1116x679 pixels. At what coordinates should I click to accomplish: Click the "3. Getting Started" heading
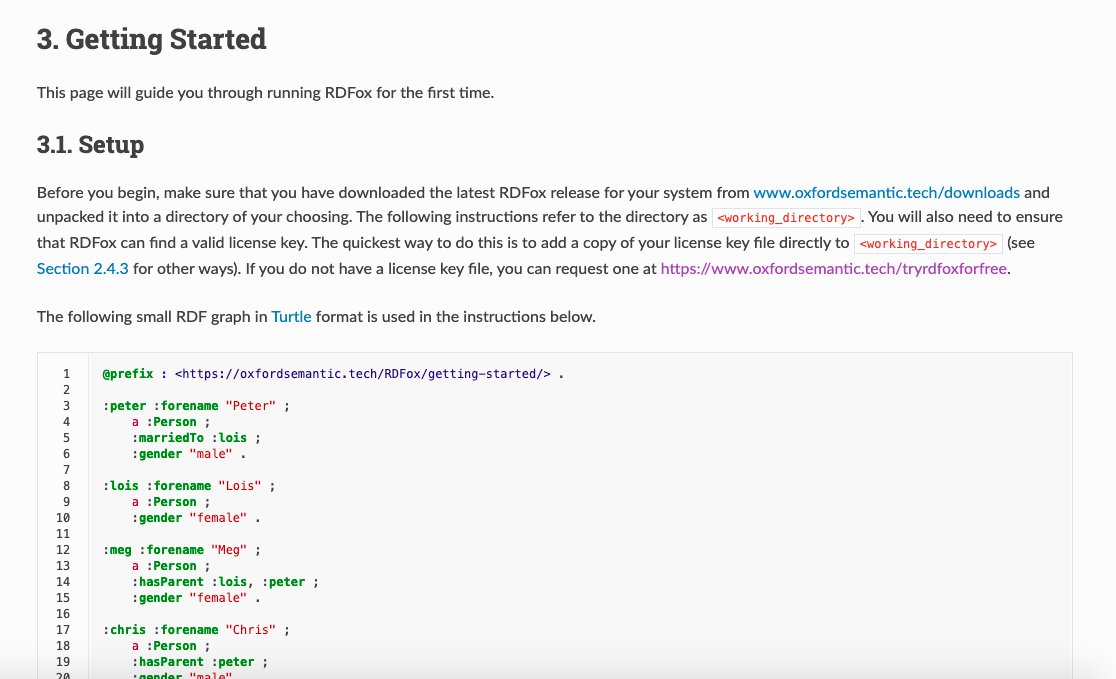[151, 39]
